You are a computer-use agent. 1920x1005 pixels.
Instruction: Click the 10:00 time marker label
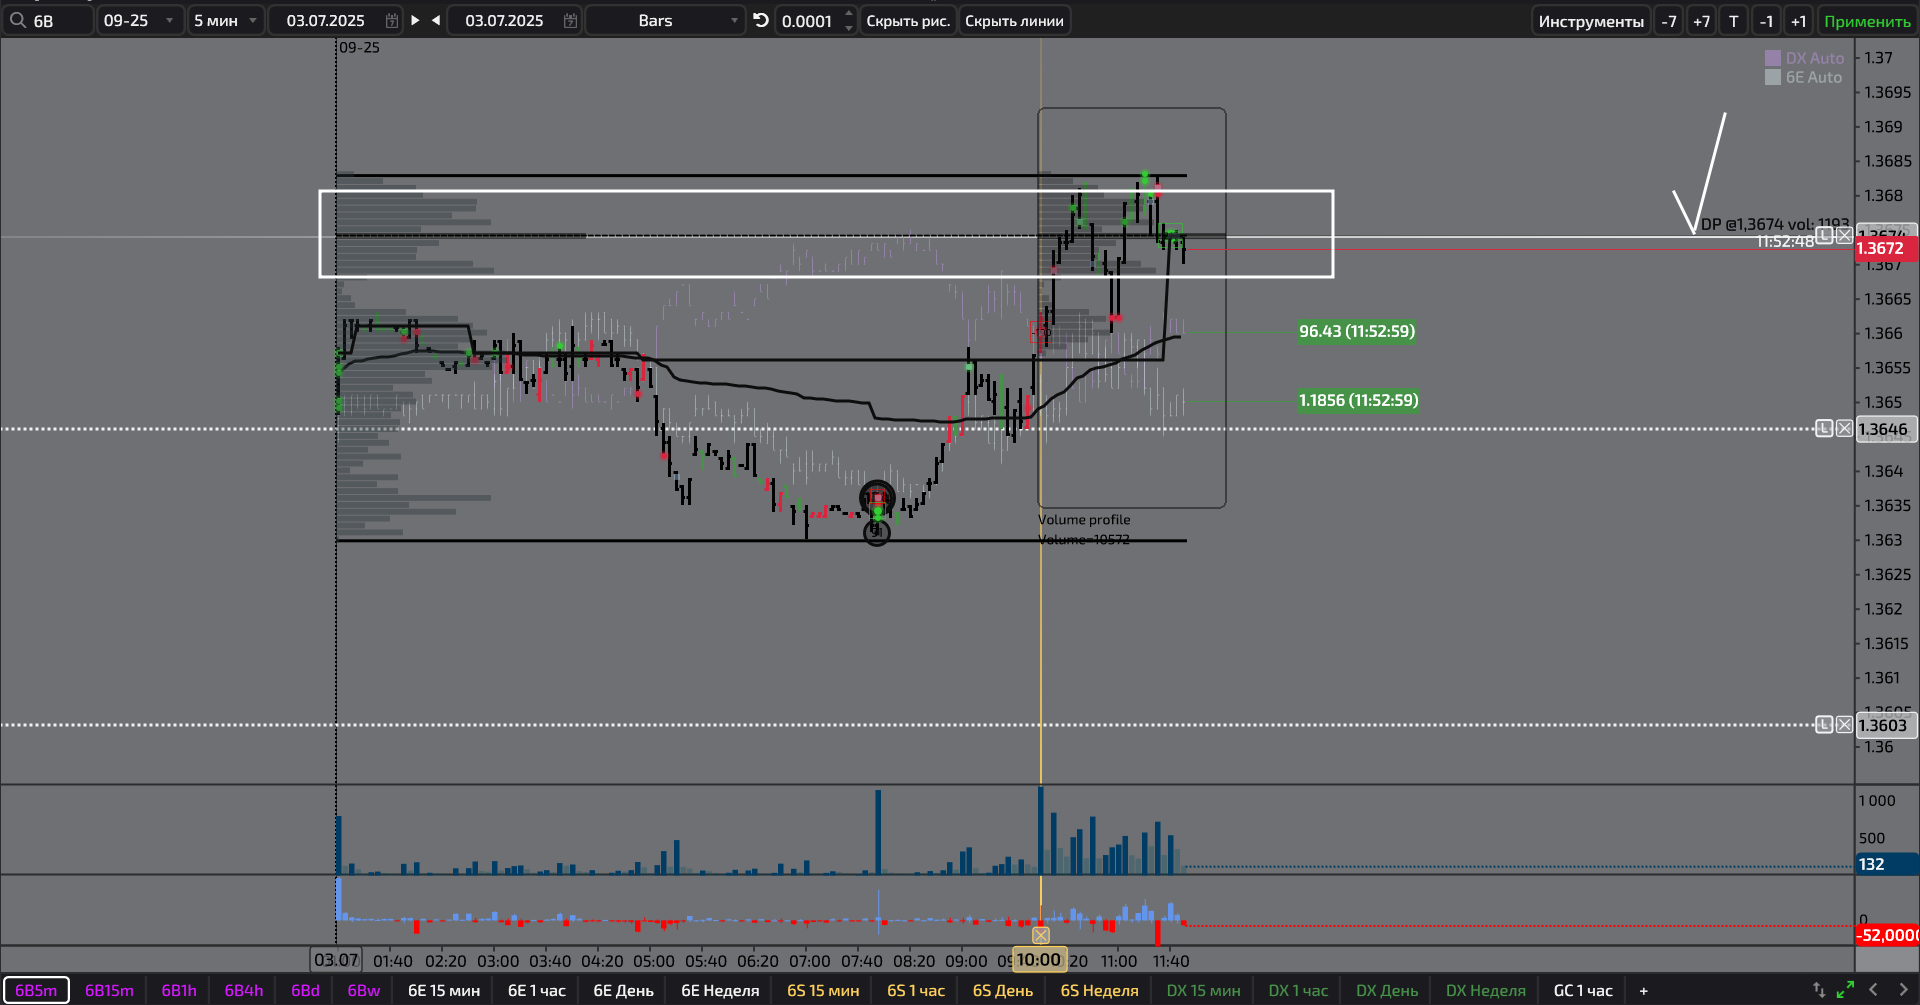click(x=1039, y=960)
